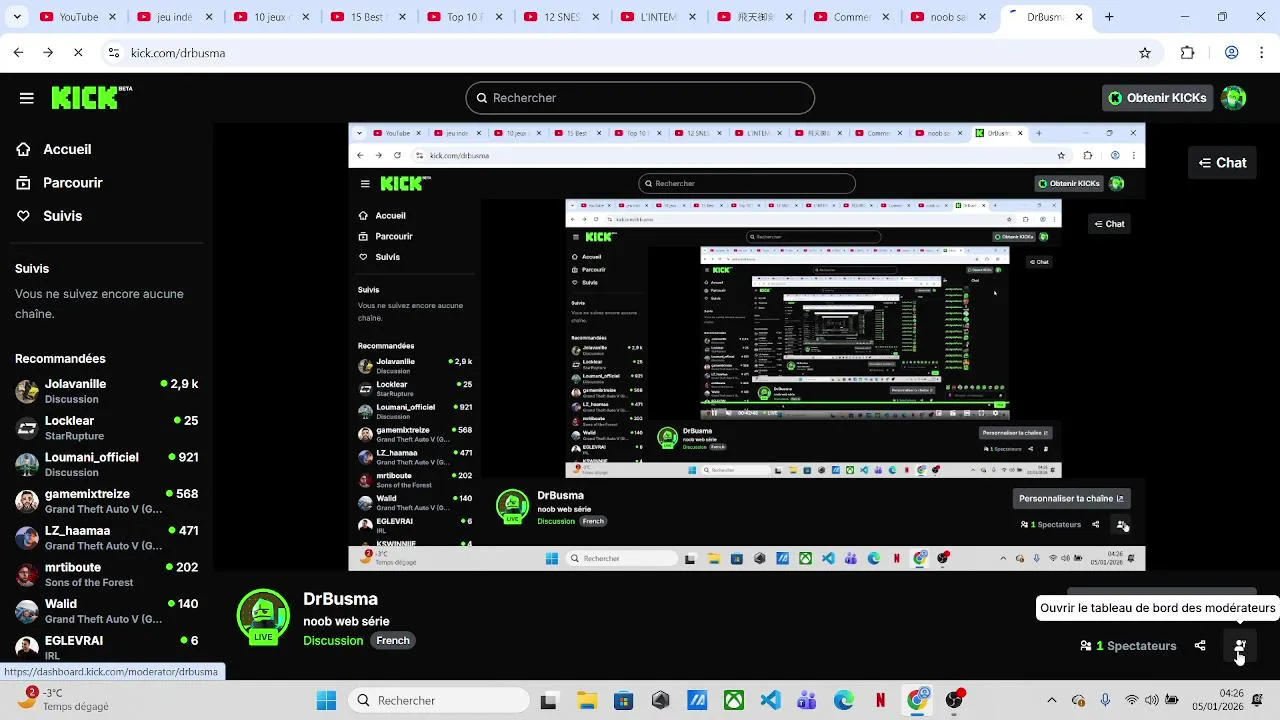Switch to the '15 Best' tab
Image resolution: width=1280 pixels, height=720 pixels.
[x=367, y=17]
